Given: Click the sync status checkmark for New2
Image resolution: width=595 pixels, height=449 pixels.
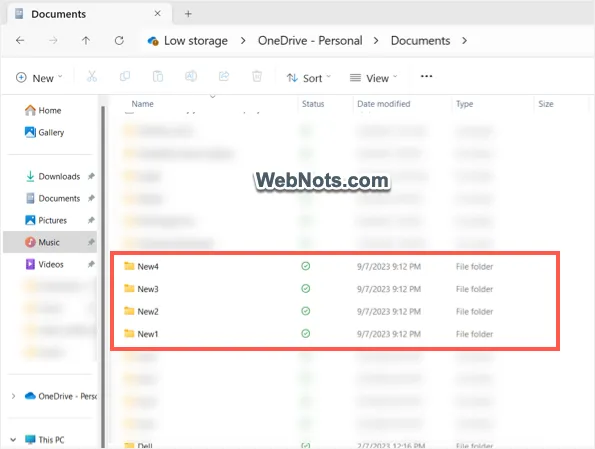Looking at the screenshot, I should pos(305,311).
